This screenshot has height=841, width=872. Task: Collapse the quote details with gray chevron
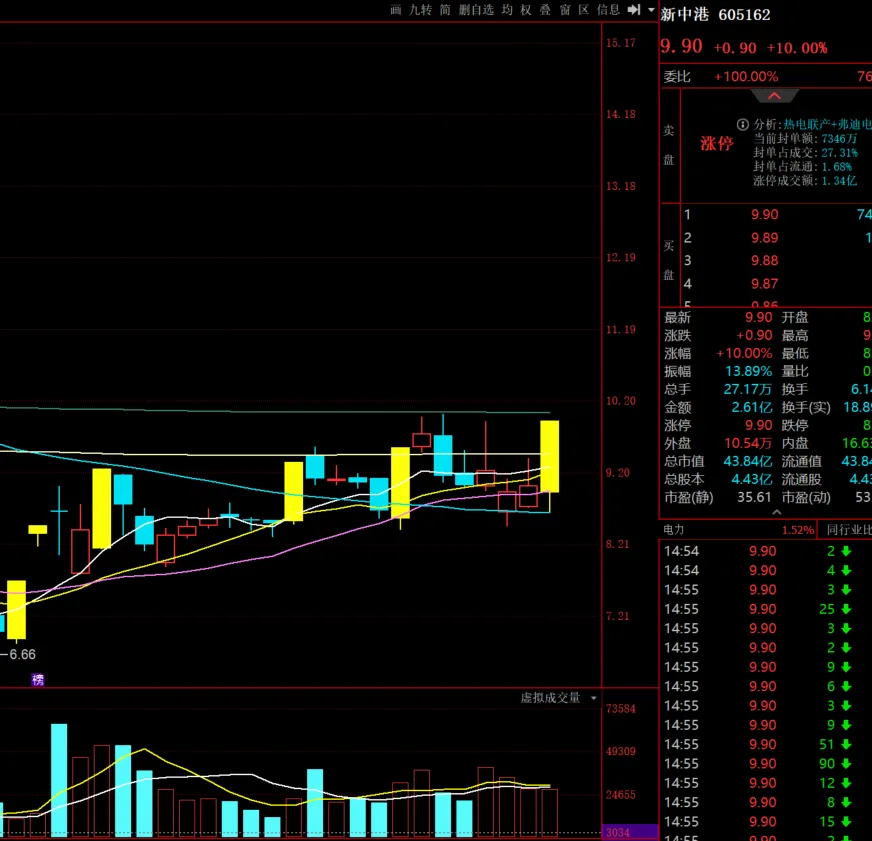pyautogui.click(x=777, y=512)
